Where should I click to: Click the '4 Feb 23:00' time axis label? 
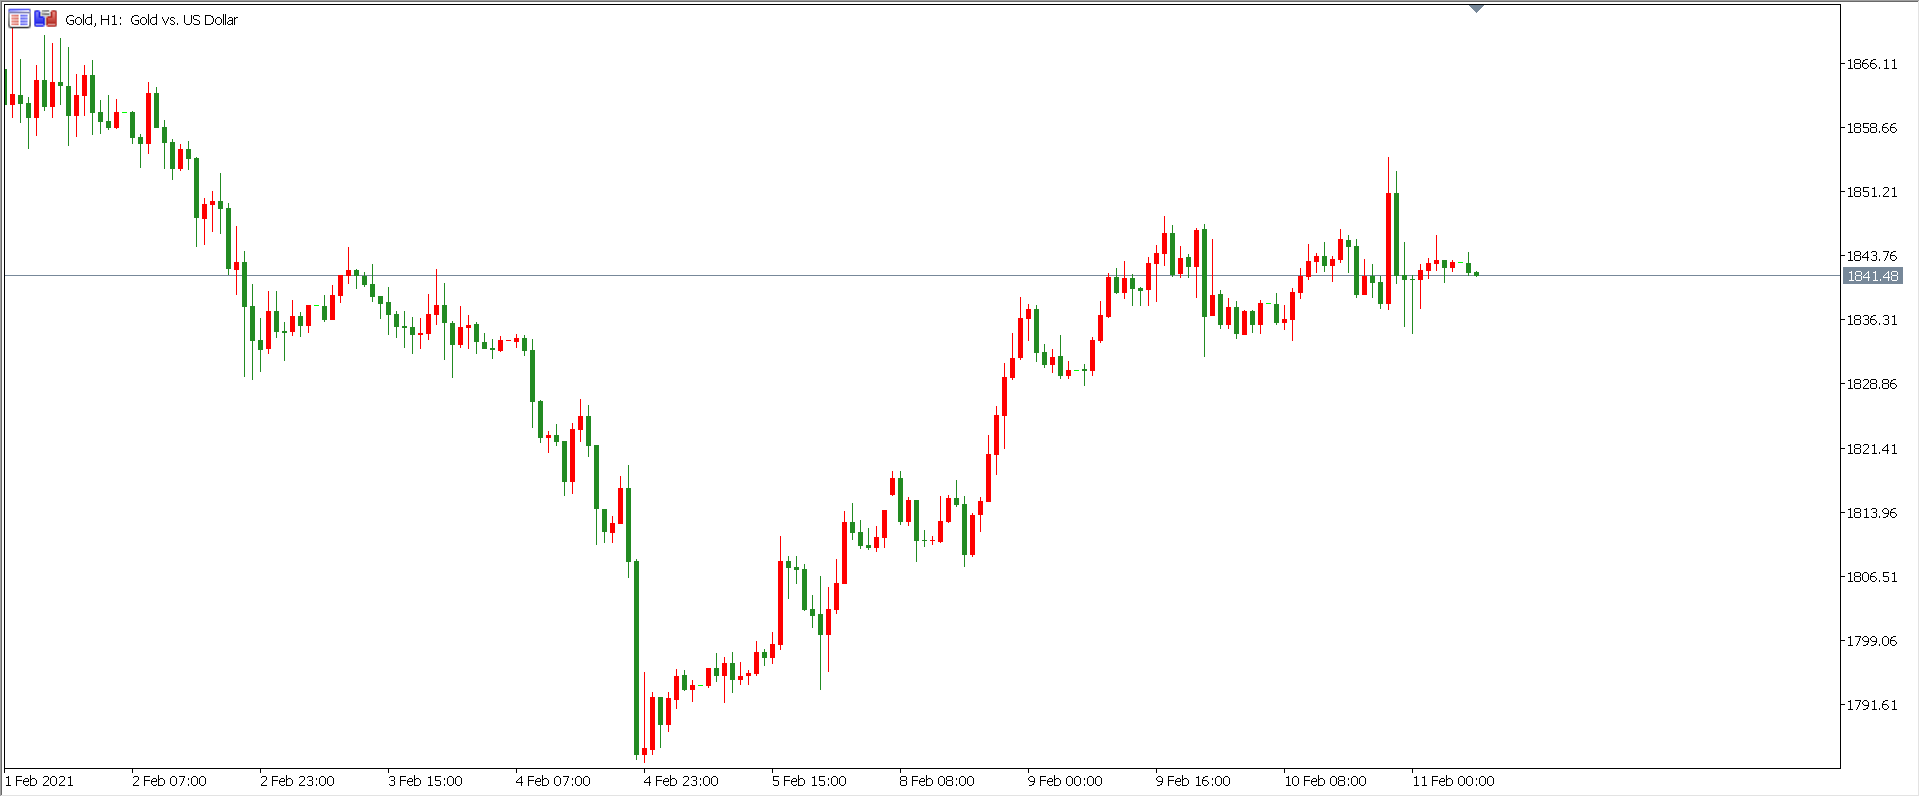point(682,781)
